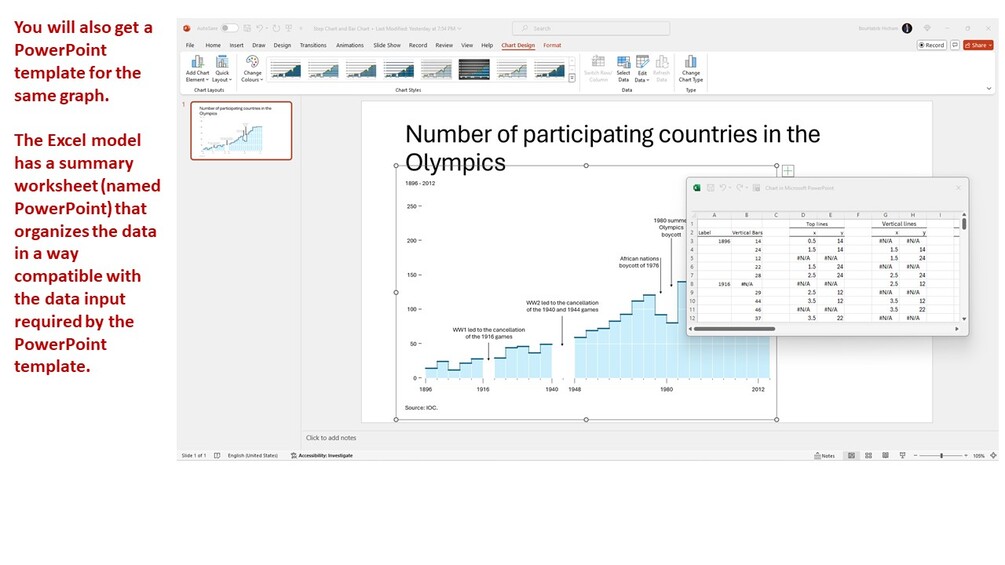The height and width of the screenshot is (565, 1005).
Task: Click Undo icon in chart data window
Action: coord(723,188)
